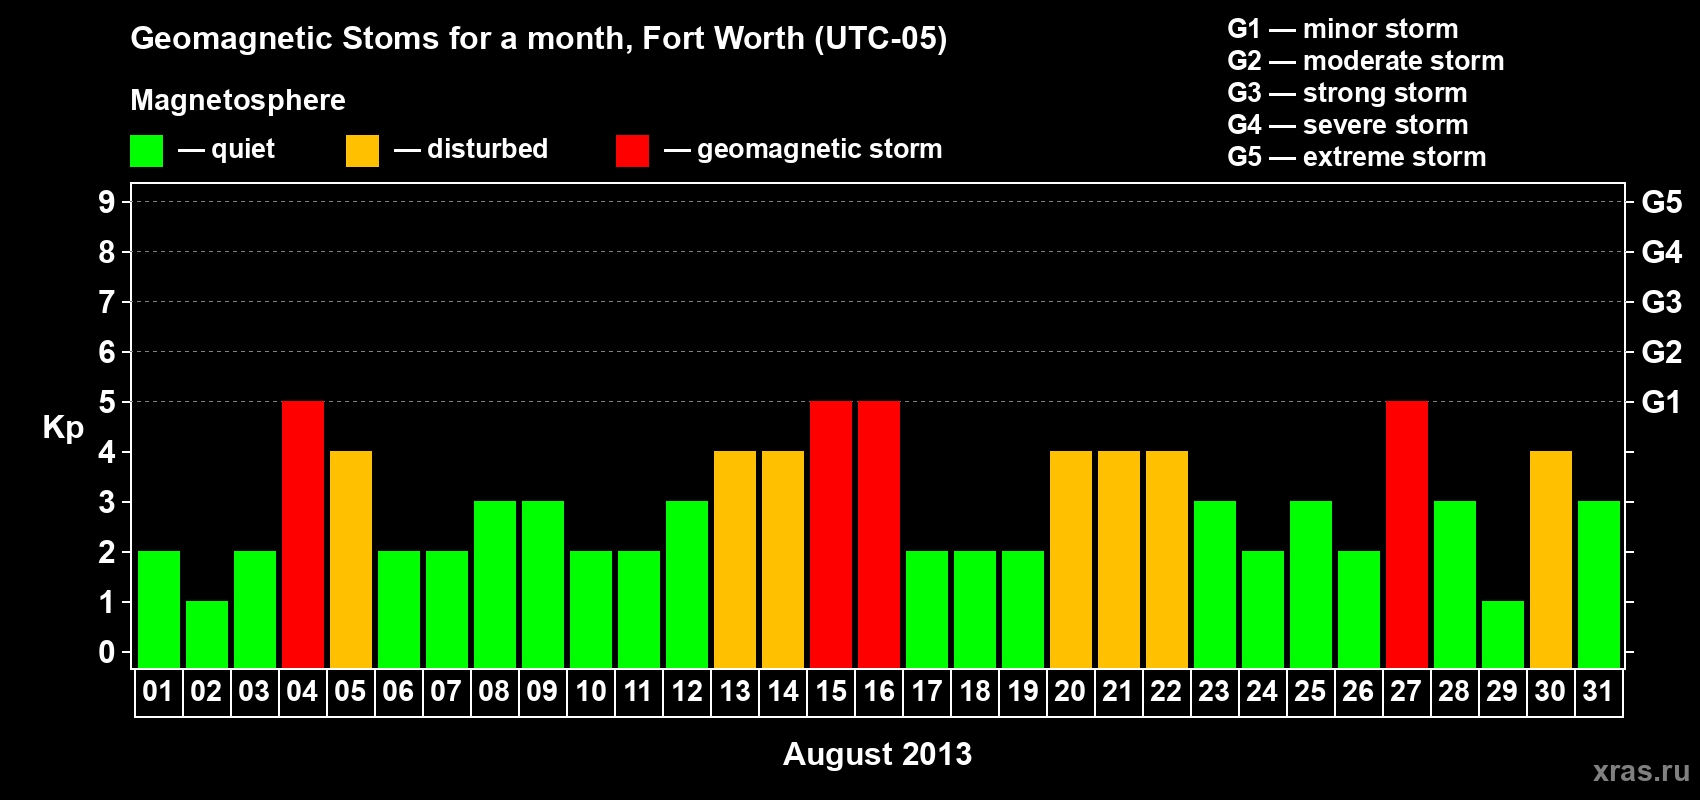Image resolution: width=1700 pixels, height=800 pixels.
Task: Click the G5 label on right axis
Action: point(1662,202)
